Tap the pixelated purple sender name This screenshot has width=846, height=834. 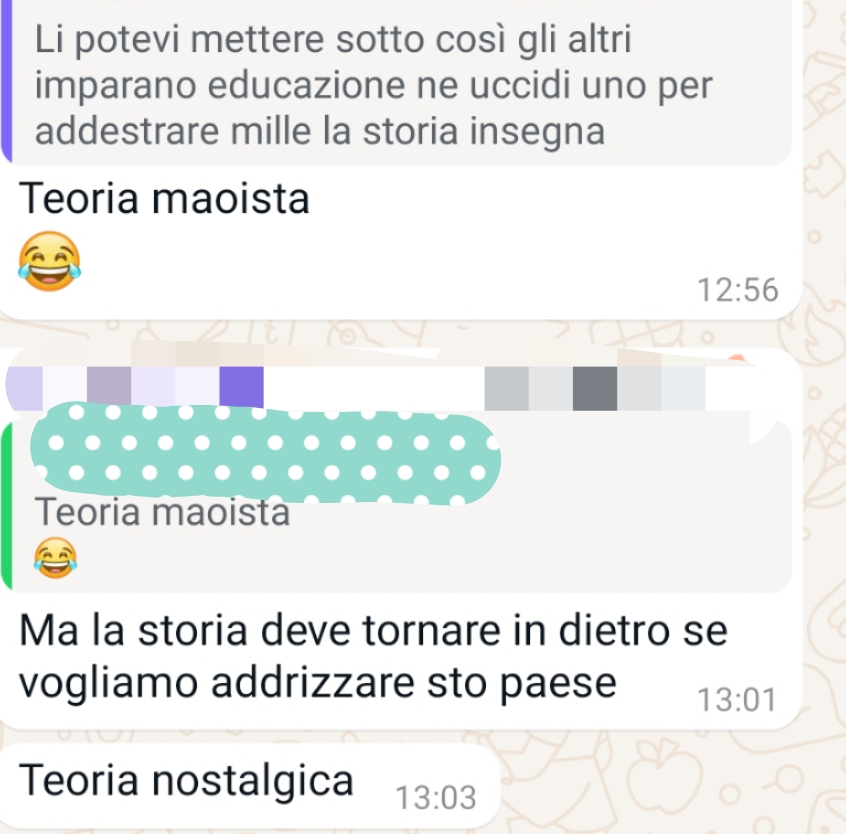click(x=134, y=388)
